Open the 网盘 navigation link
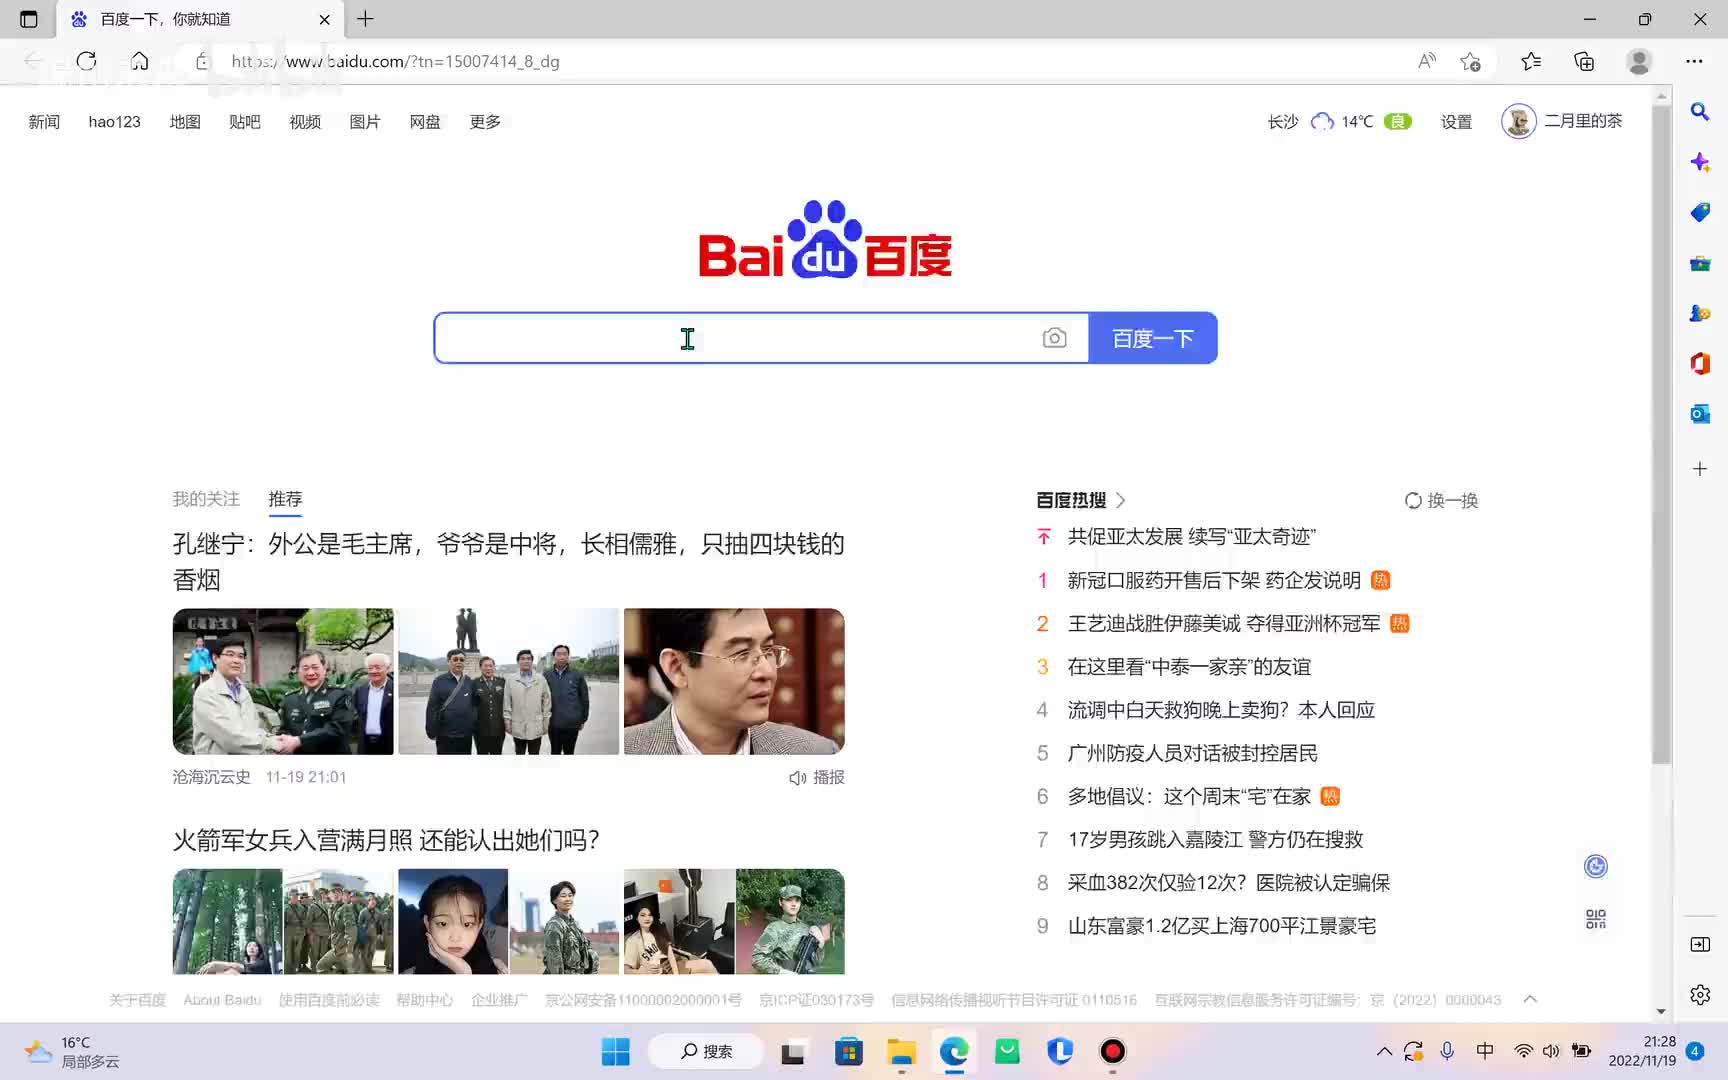This screenshot has width=1728, height=1080. click(x=425, y=122)
